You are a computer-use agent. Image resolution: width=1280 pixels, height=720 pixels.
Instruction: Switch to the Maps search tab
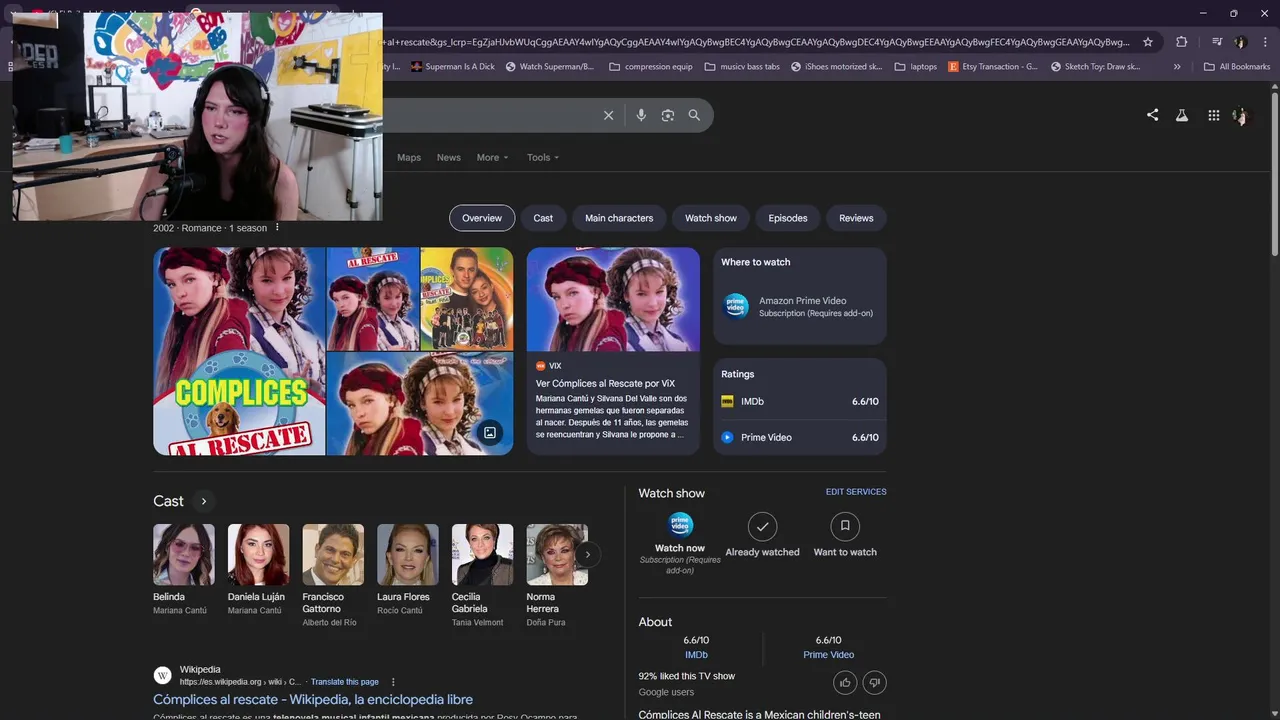[x=409, y=157]
